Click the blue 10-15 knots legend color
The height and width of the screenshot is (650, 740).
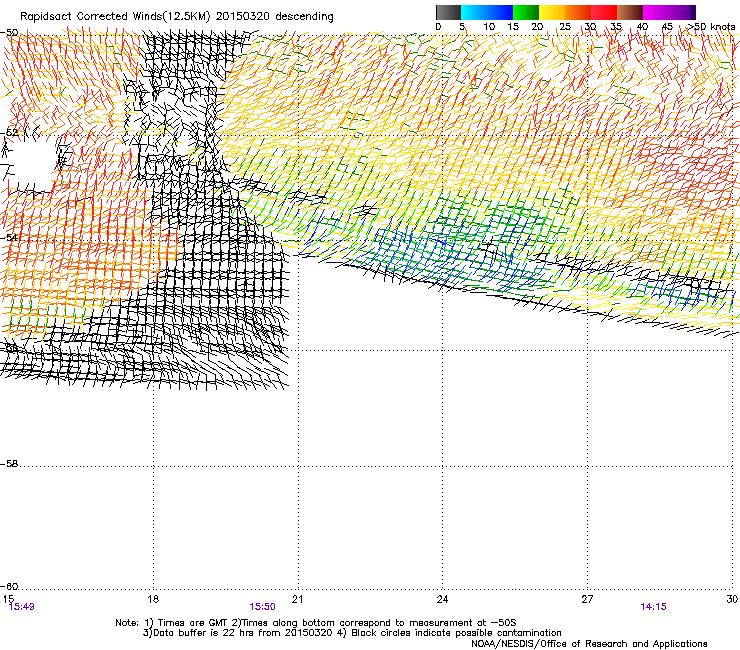[x=500, y=12]
